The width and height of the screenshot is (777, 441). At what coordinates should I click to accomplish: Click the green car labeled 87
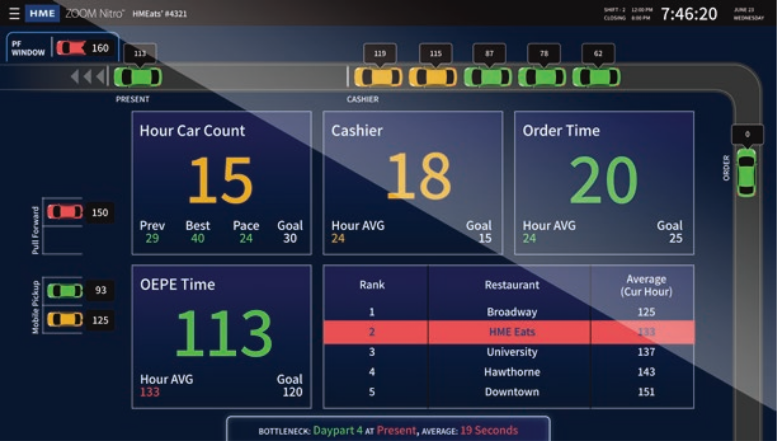(x=488, y=77)
